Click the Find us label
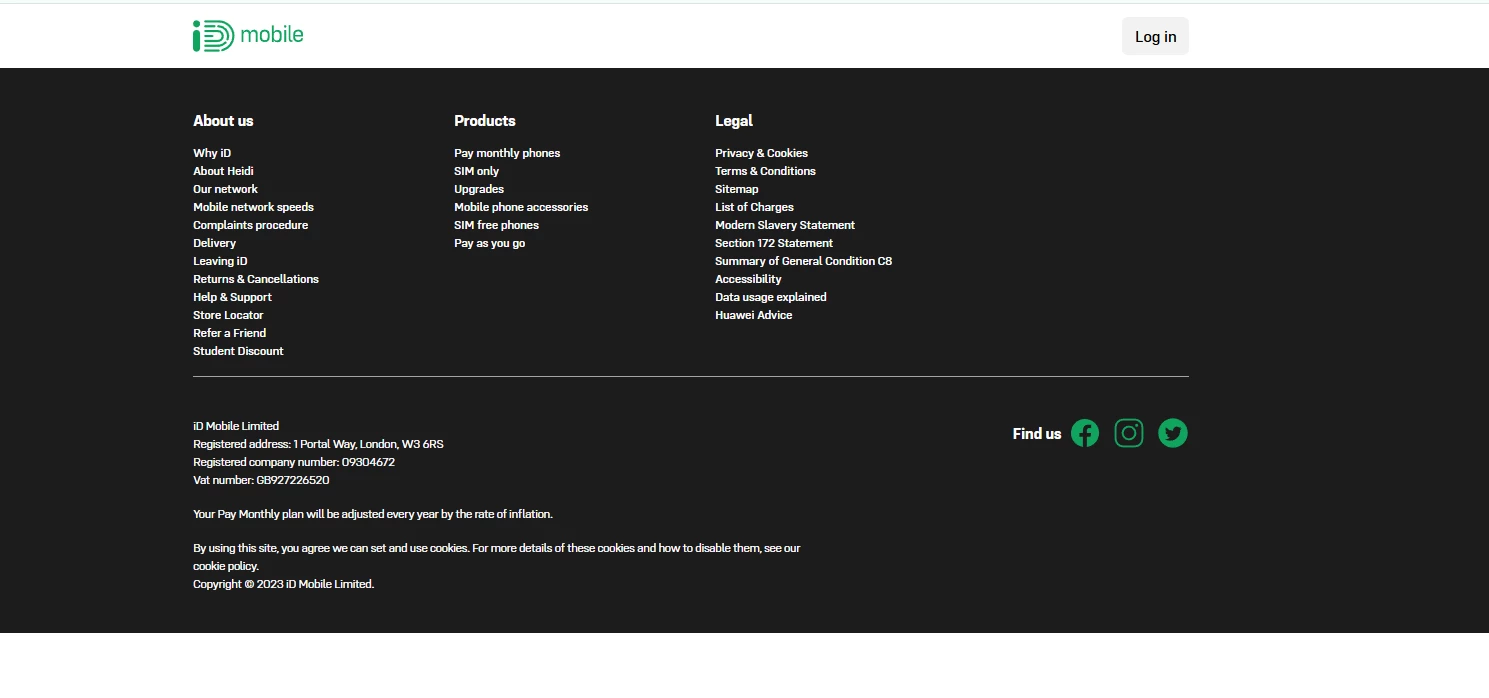 pyautogui.click(x=1037, y=434)
